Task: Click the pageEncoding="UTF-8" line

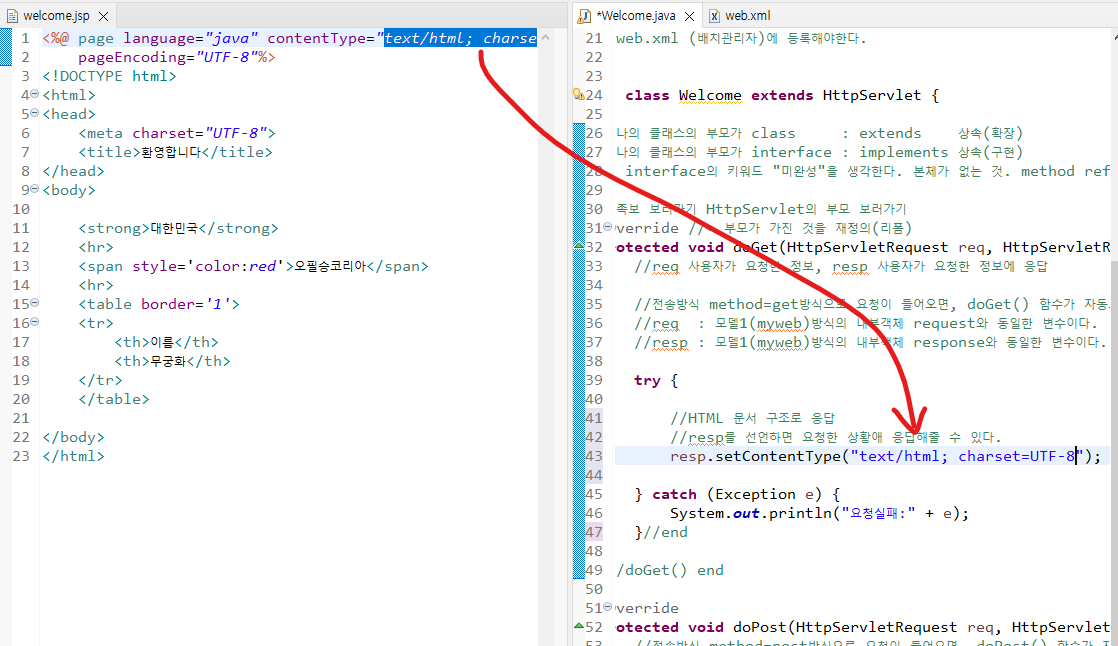Action: (x=177, y=57)
